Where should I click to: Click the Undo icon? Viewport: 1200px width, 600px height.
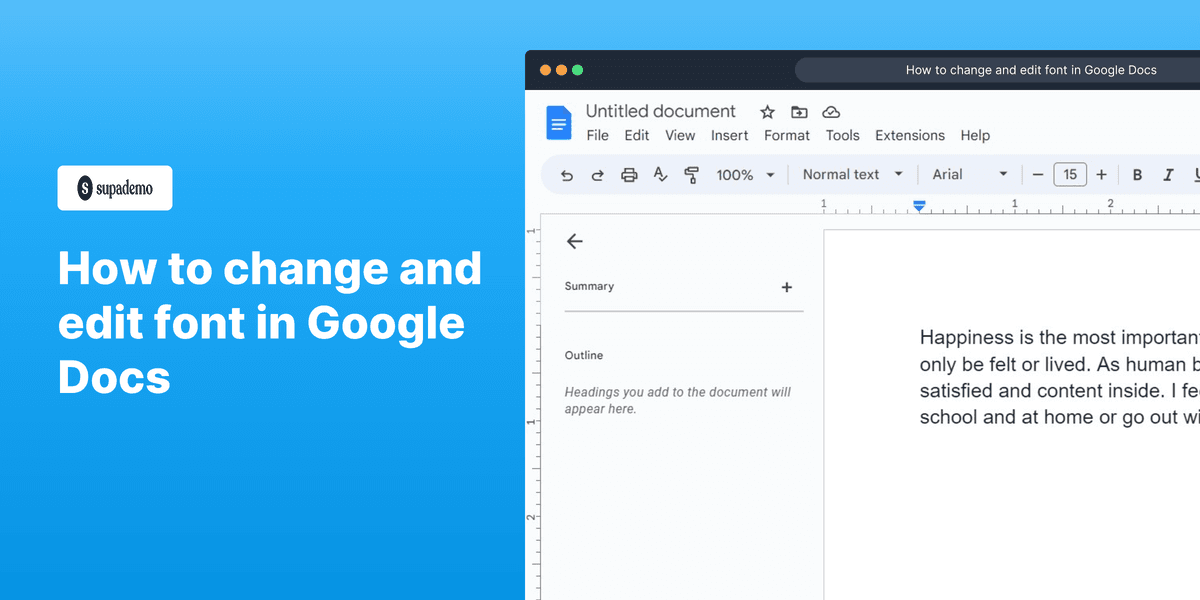click(x=566, y=174)
